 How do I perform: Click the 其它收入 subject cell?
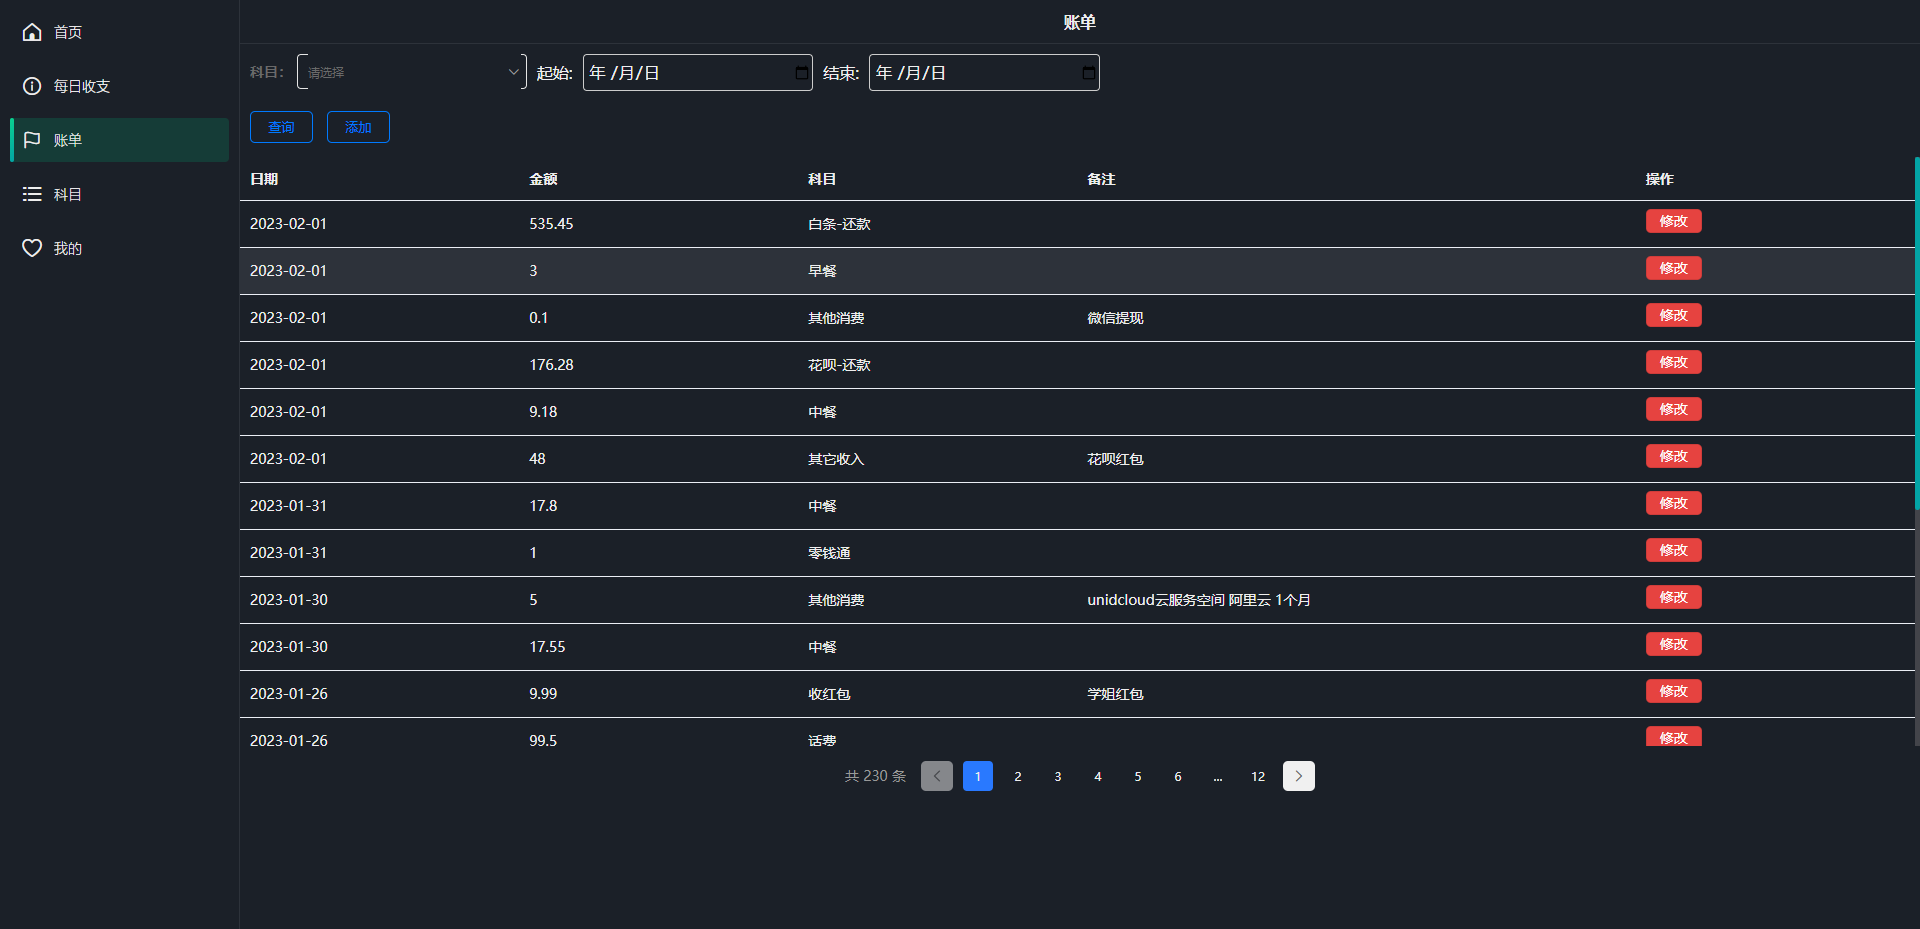(836, 459)
